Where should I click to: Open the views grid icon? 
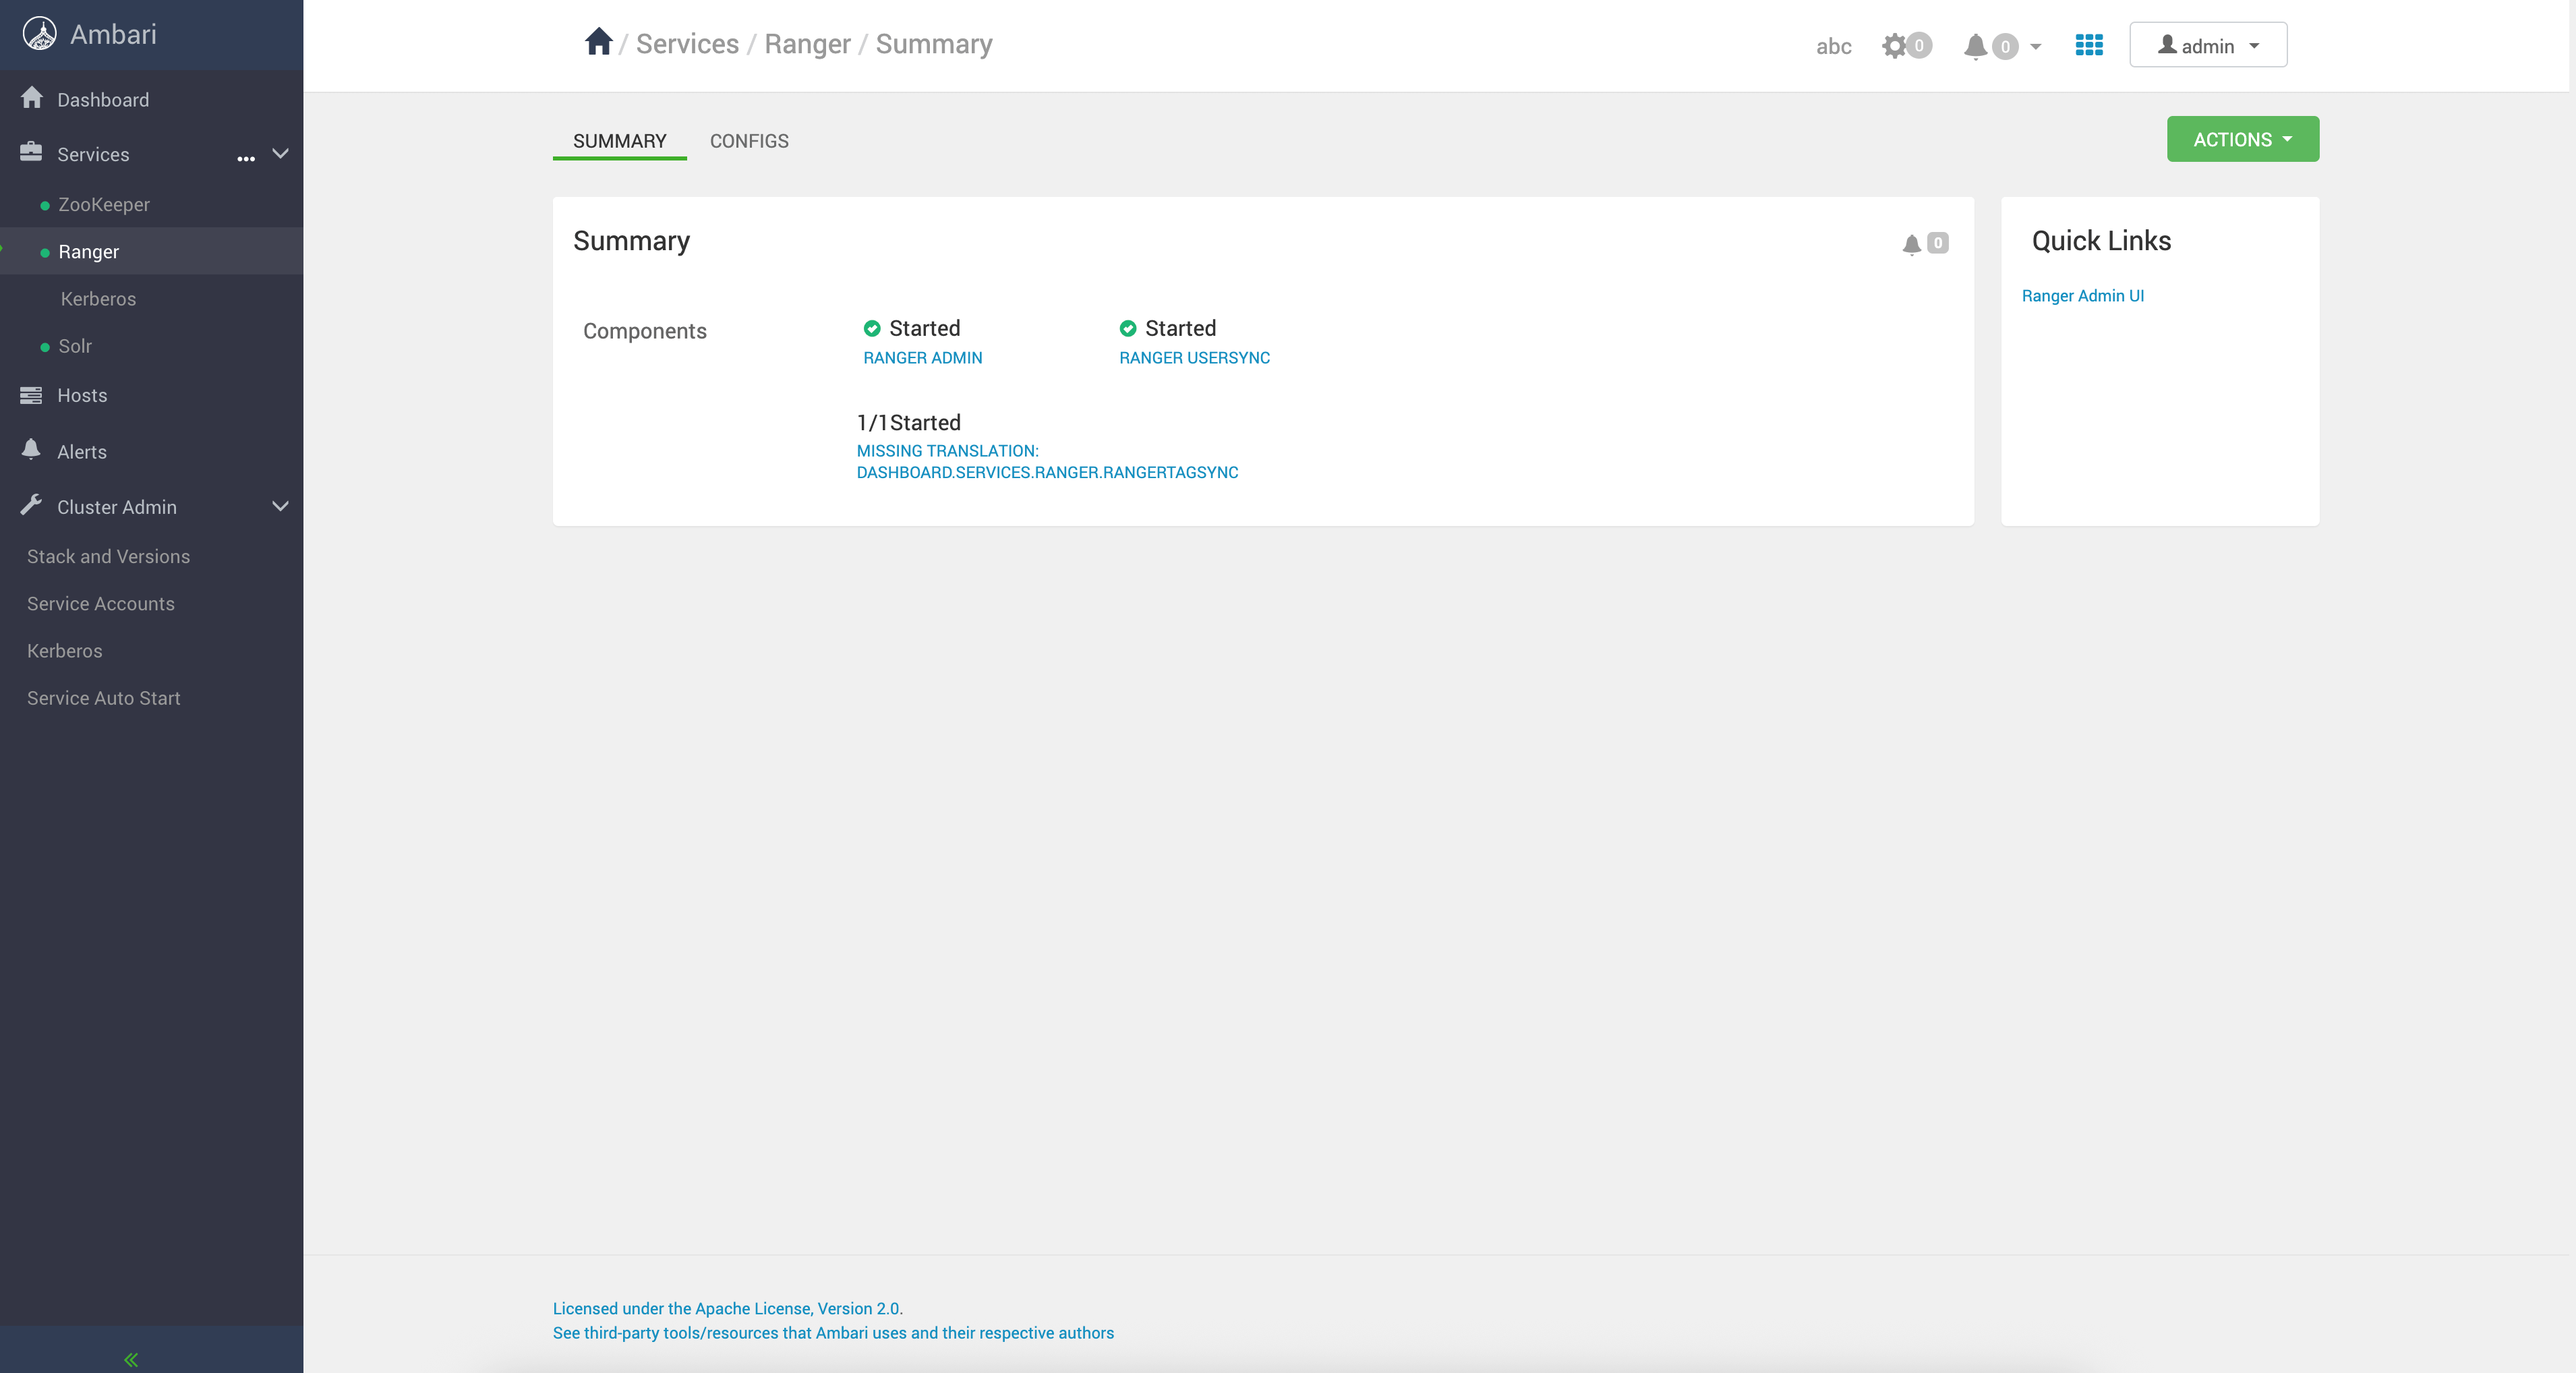point(2089,45)
